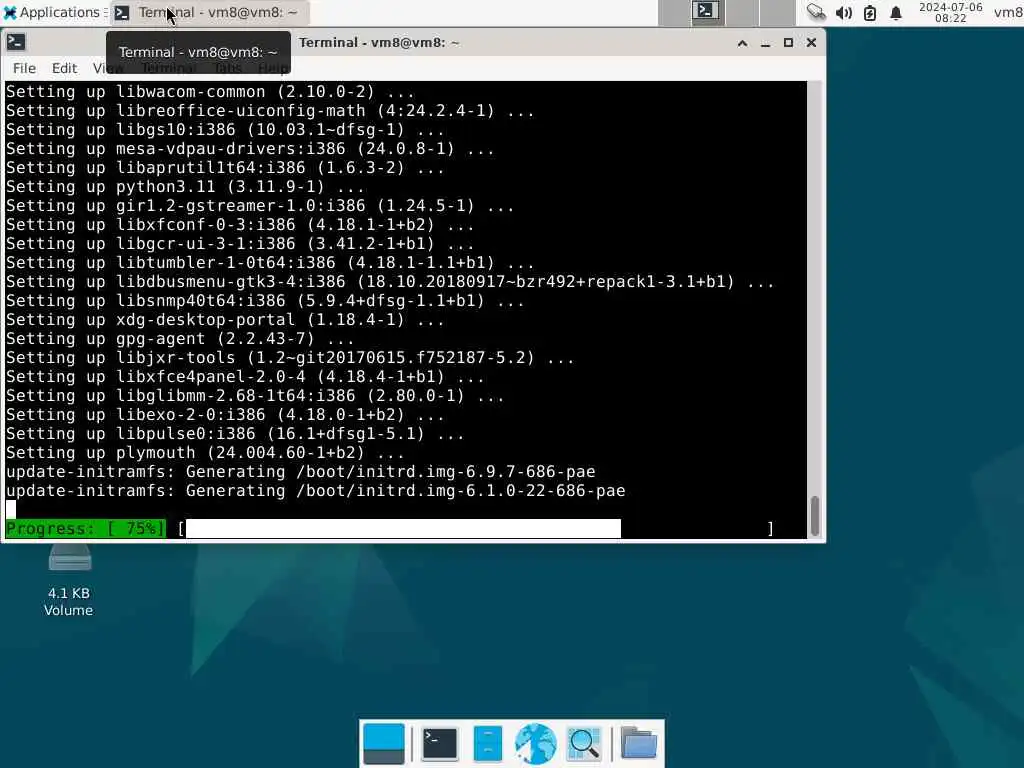This screenshot has height=768, width=1024.
Task: Click the roll-up arrow in Terminal titlebar
Action: point(743,43)
